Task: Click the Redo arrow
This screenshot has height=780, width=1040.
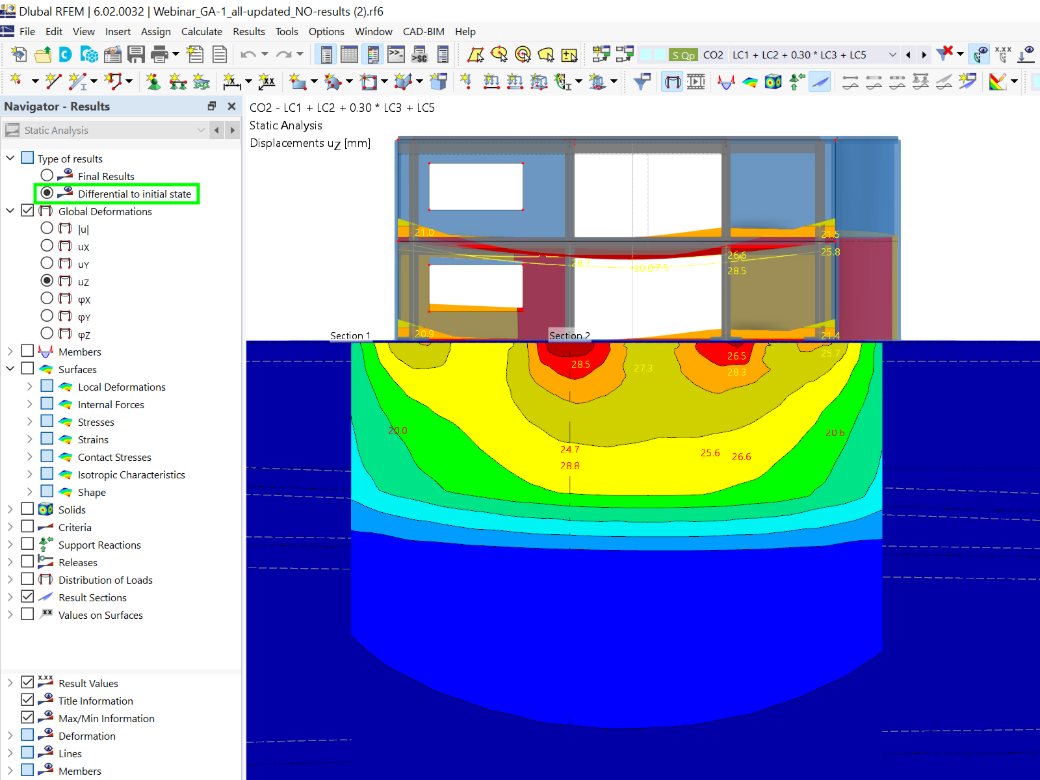Action: coord(283,54)
